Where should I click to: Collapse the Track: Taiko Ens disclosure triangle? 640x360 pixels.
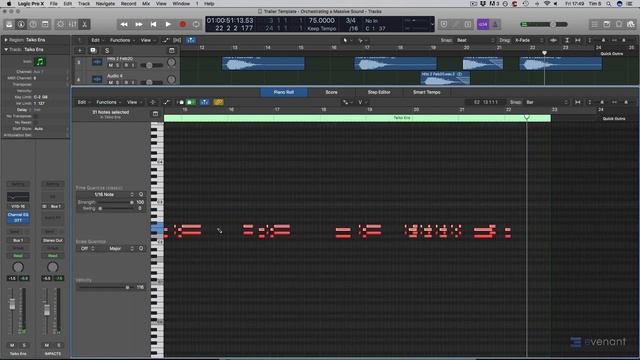coord(6,49)
